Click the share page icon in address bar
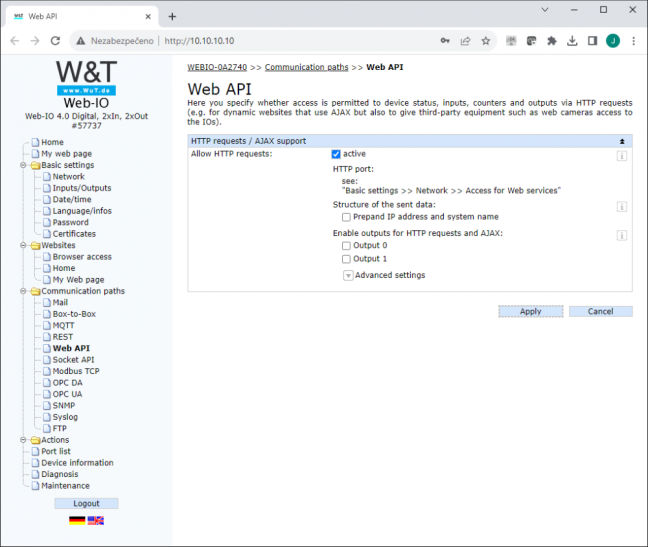This screenshot has height=547, width=648. 465,40
